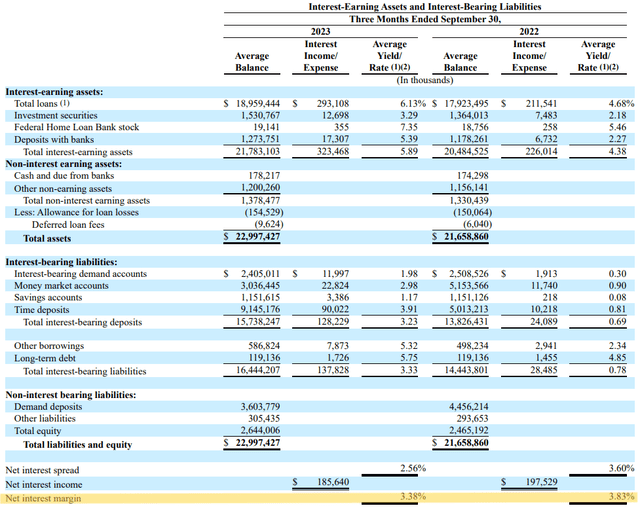
Task: Select the 'Total equity' row label
Action: coord(37,431)
